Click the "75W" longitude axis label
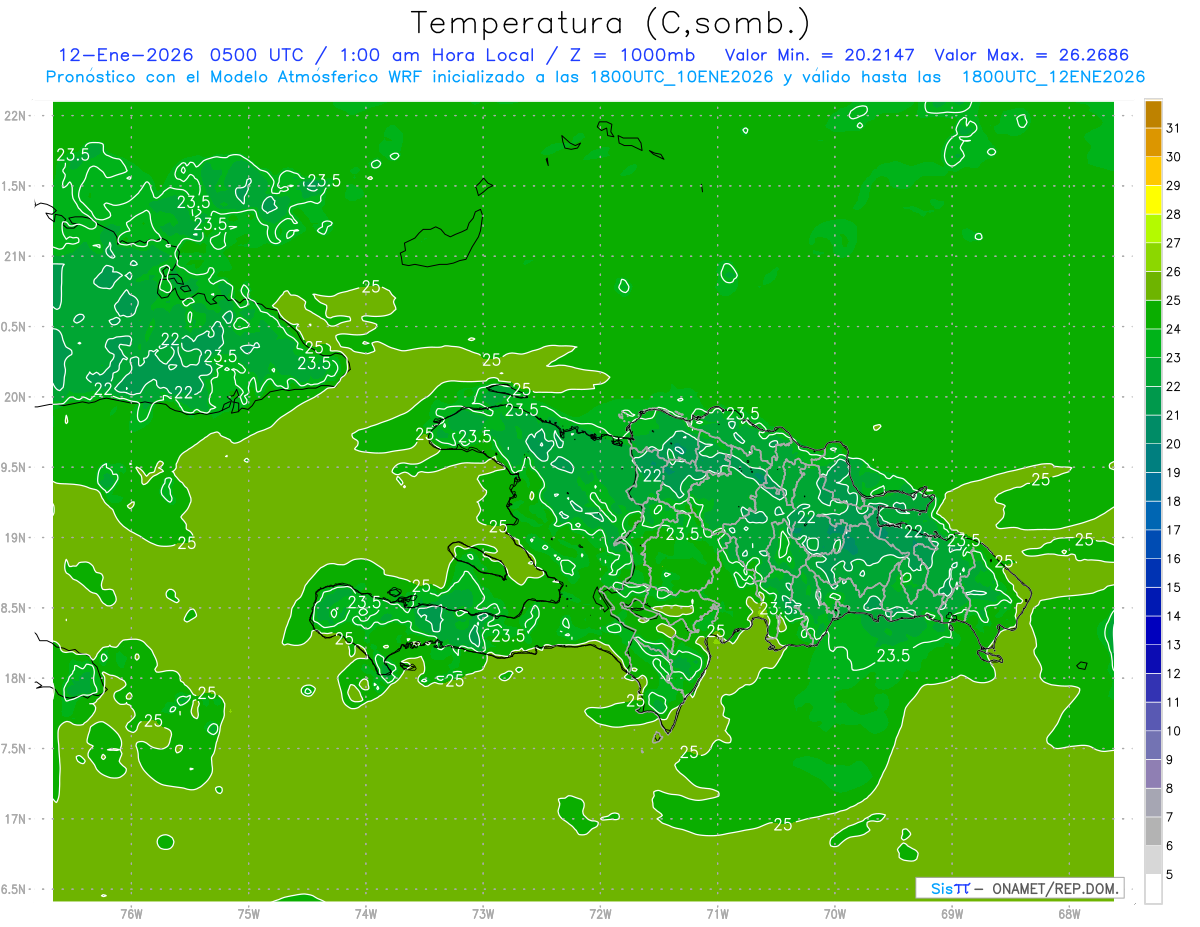 248,913
